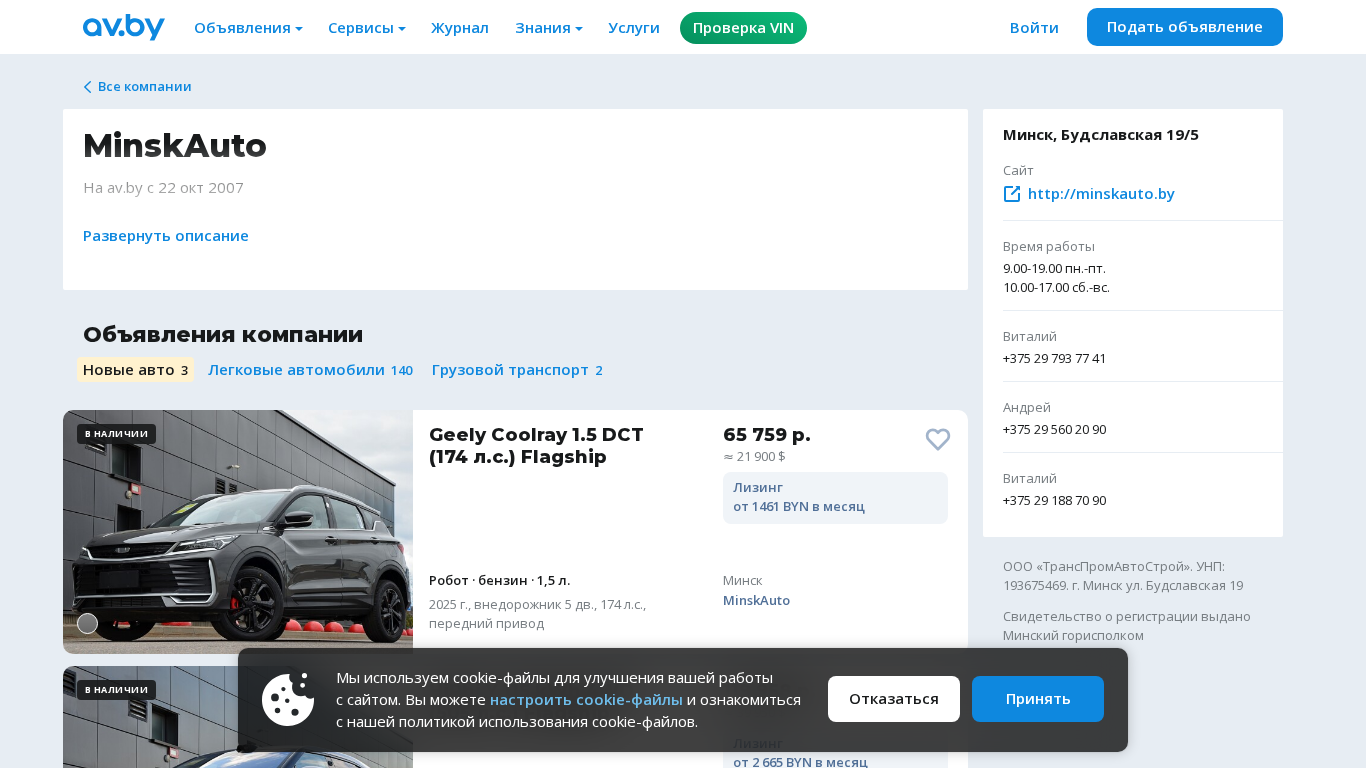Open the Geely Coolray car photo

click(238, 532)
